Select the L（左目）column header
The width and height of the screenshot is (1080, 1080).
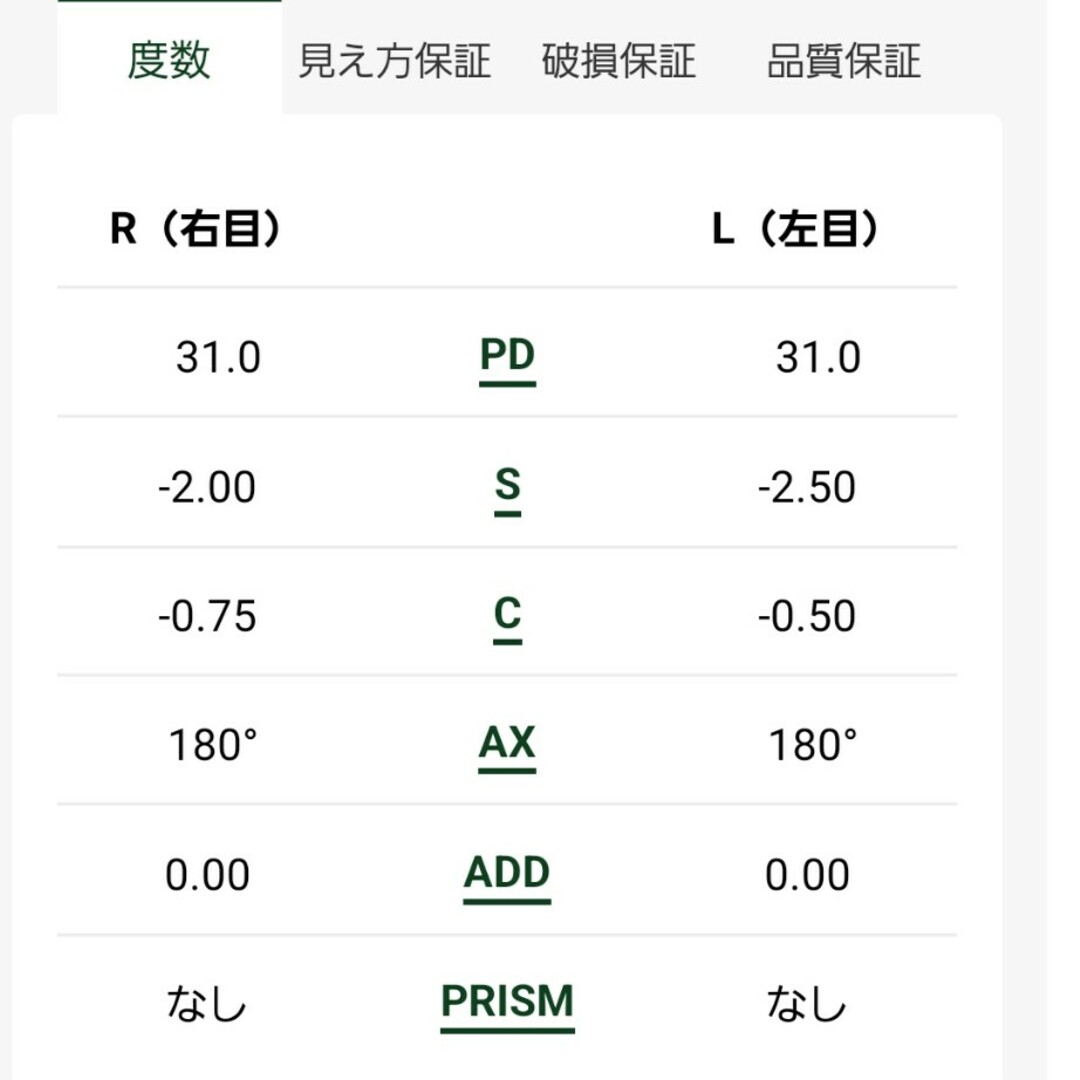795,229
